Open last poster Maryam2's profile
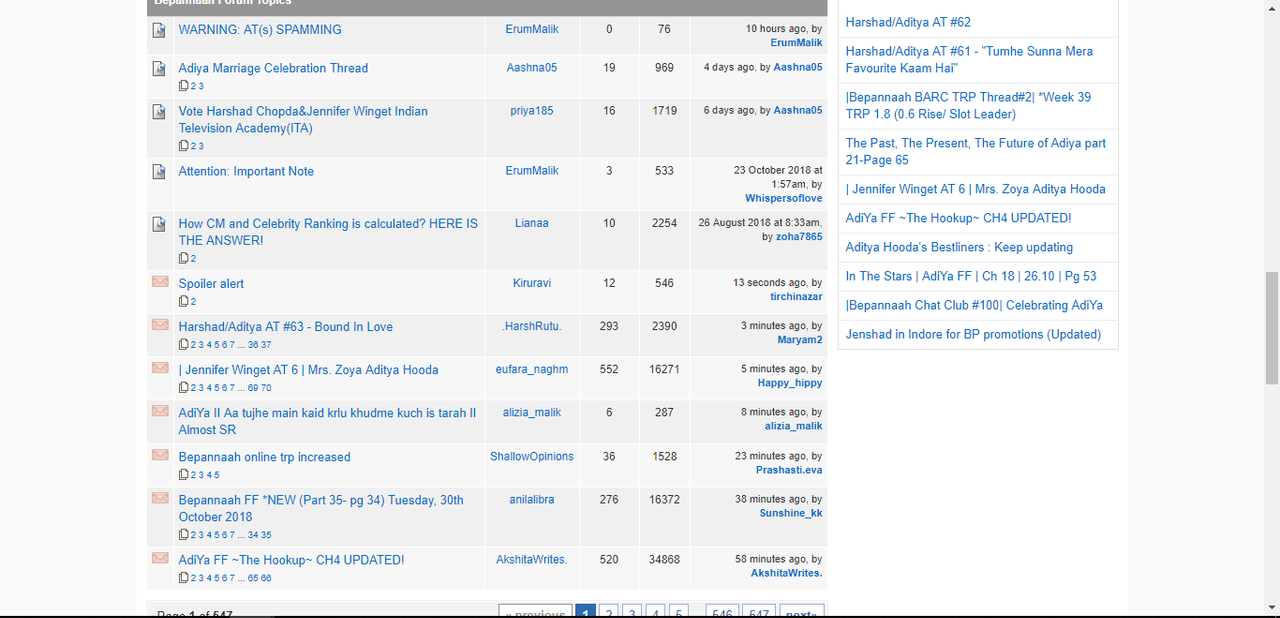Viewport: 1280px width, 618px height. pos(800,340)
